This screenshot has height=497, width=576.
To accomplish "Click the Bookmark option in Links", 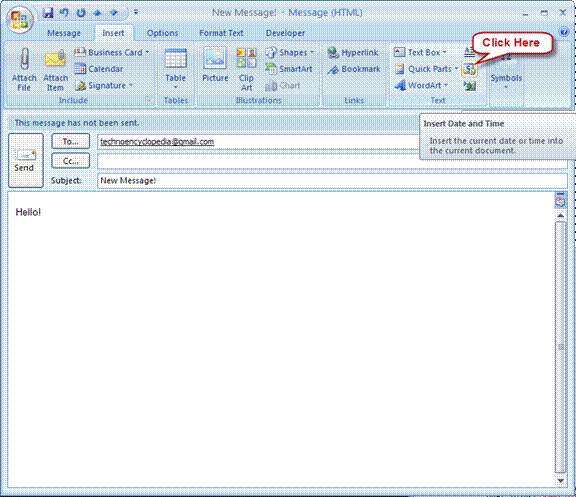I will 354,69.
